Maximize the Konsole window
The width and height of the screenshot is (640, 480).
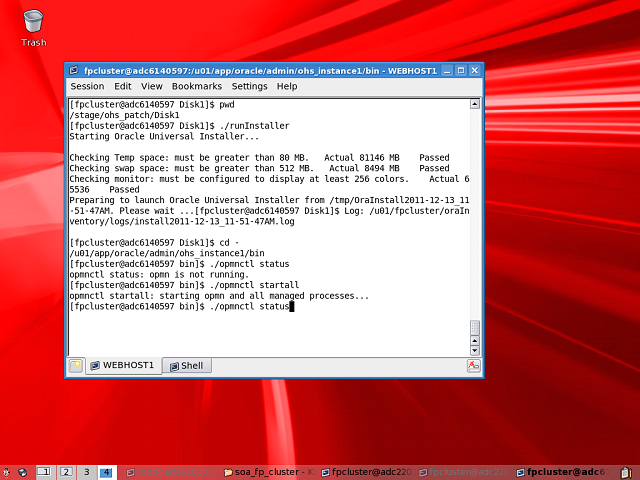(461, 71)
